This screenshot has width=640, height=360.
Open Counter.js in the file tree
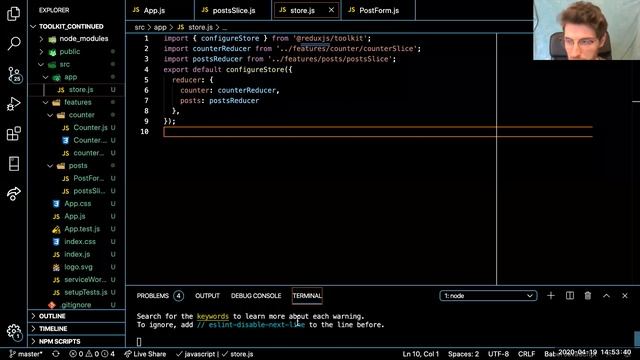(x=76, y=127)
